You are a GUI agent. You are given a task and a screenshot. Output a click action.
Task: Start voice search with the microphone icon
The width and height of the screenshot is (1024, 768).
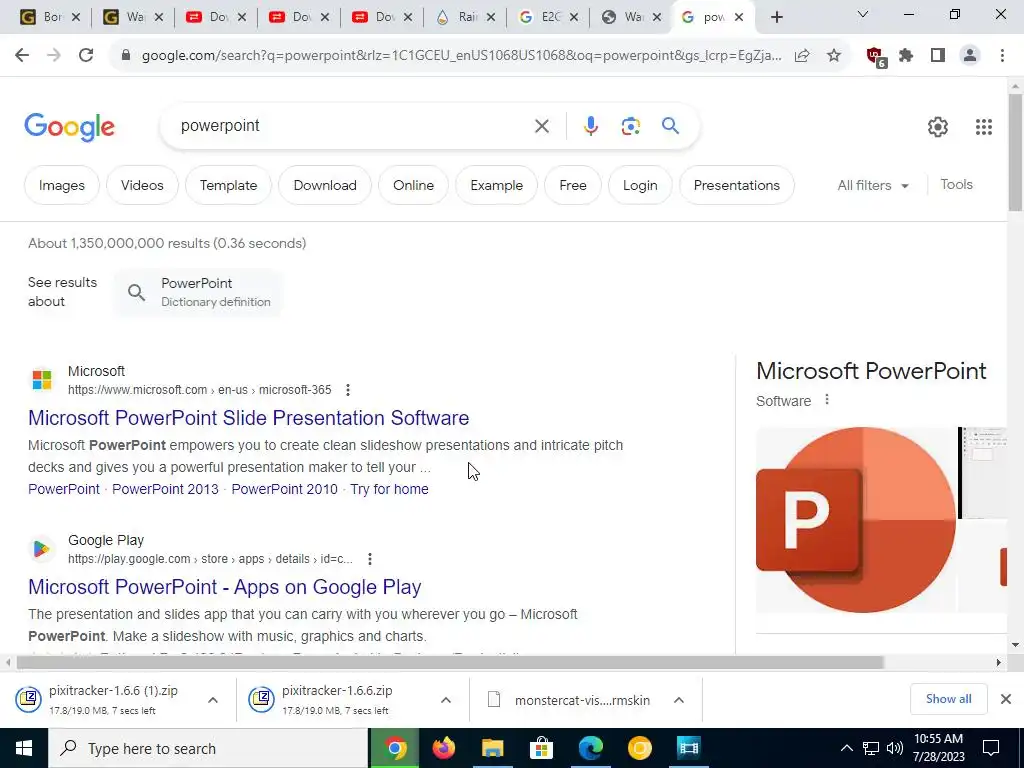point(590,125)
